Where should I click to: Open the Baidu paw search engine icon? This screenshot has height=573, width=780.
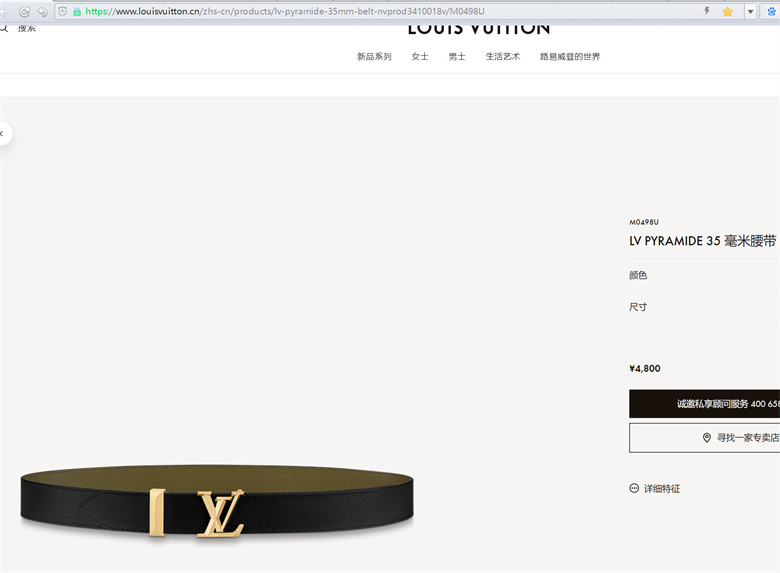tap(772, 11)
